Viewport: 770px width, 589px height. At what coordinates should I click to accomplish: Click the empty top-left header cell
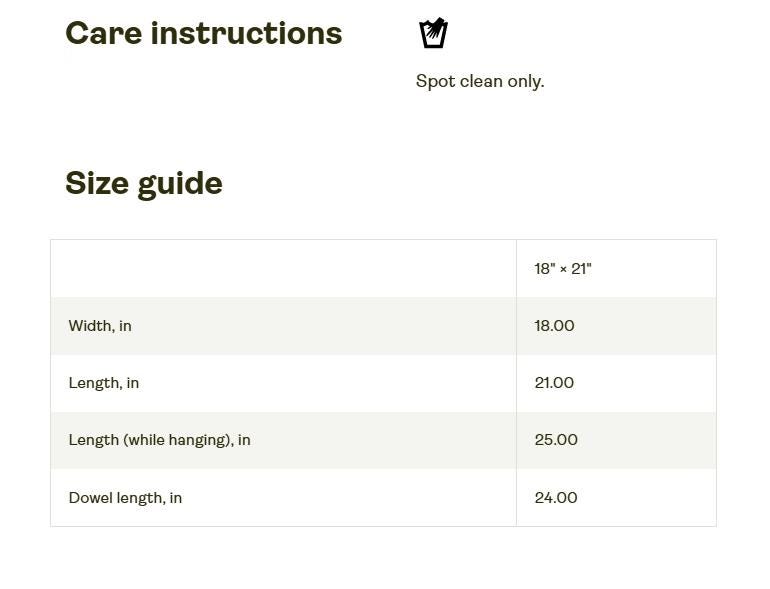point(283,269)
